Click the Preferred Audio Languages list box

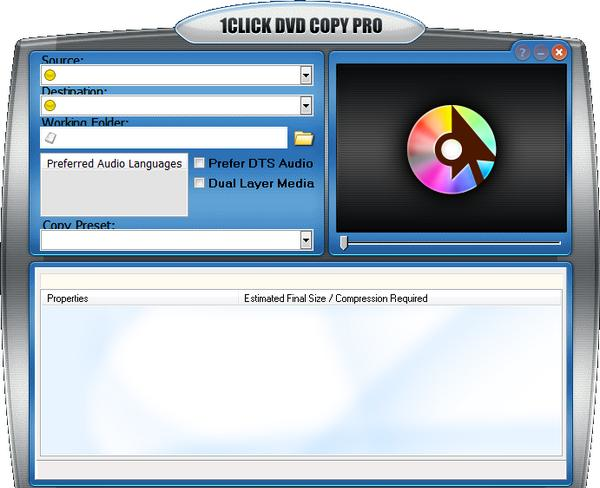(x=114, y=185)
